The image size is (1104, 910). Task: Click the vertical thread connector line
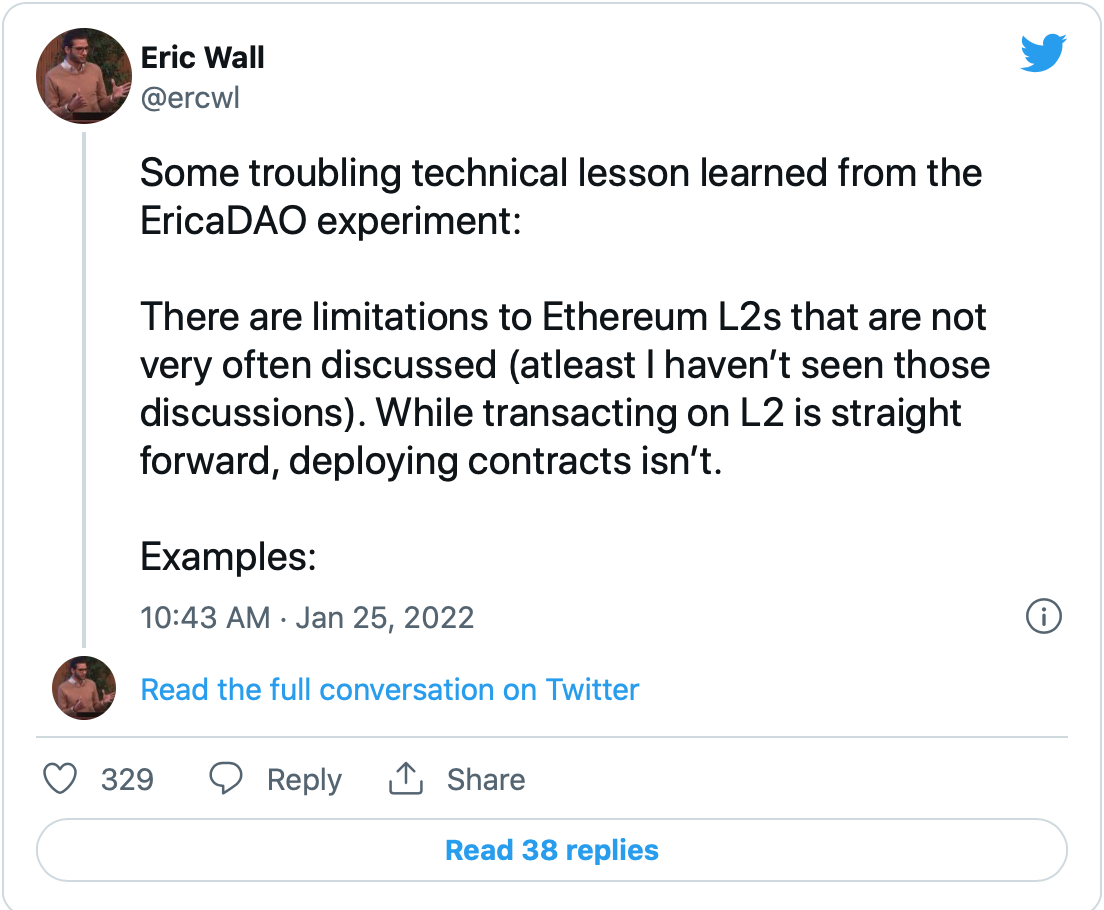[x=84, y=389]
